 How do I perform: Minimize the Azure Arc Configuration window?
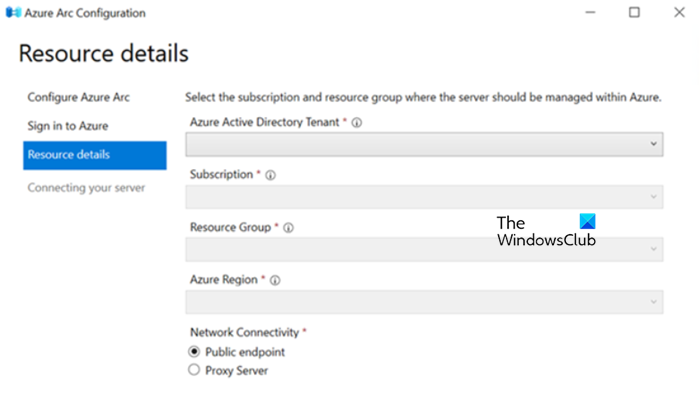586,13
